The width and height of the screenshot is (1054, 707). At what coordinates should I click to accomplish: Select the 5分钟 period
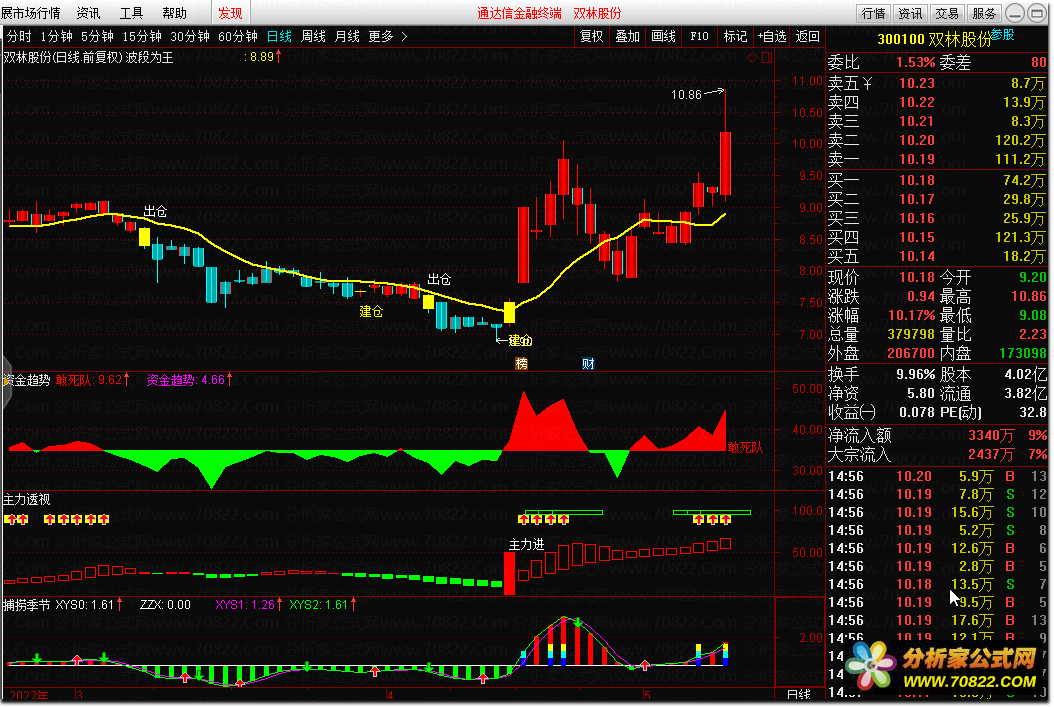(97, 36)
